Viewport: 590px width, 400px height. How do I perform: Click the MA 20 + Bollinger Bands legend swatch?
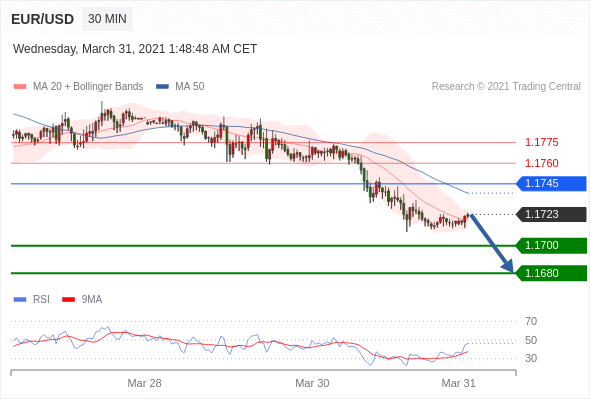pyautogui.click(x=20, y=87)
